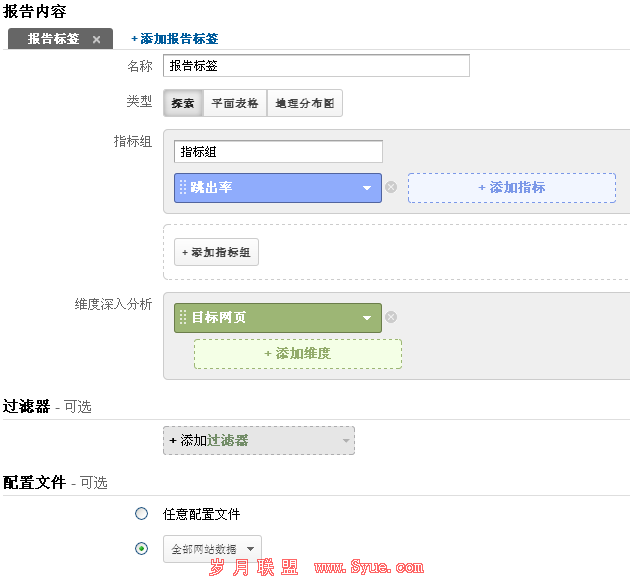
Task: Click the 指标组 name input field
Action: point(278,151)
